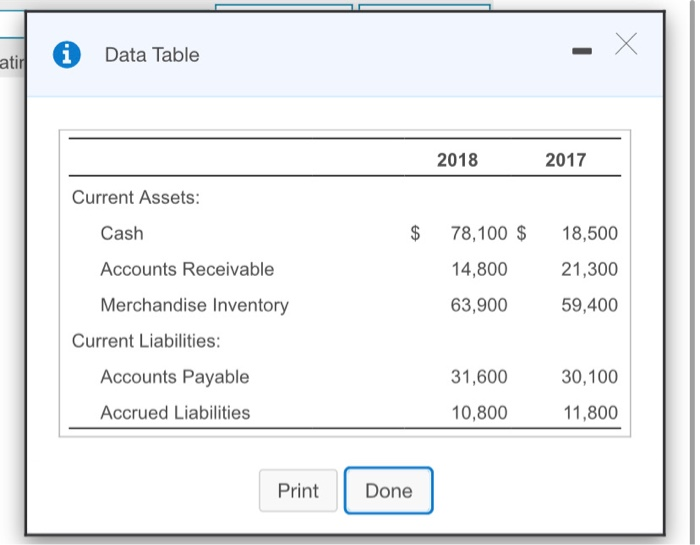Viewport: 700px width, 545px height.
Task: Select the 21,300 receivable value
Action: pos(590,269)
